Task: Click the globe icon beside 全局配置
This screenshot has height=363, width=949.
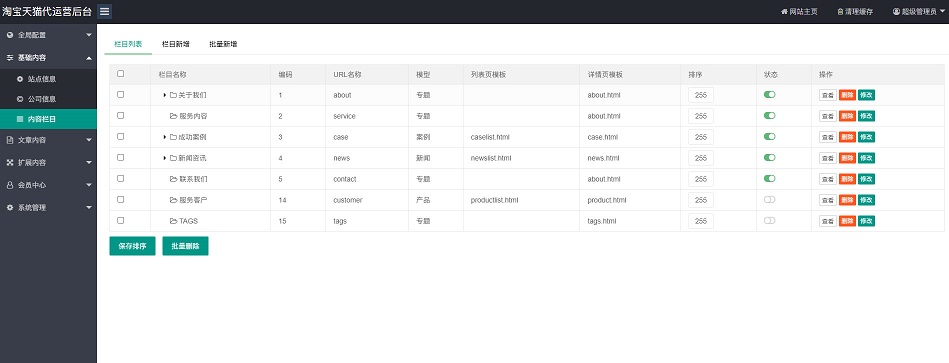Action: tap(10, 35)
